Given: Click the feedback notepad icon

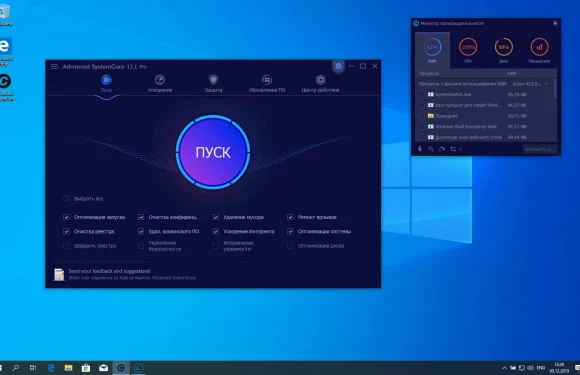Looking at the screenshot, I should pos(59,274).
